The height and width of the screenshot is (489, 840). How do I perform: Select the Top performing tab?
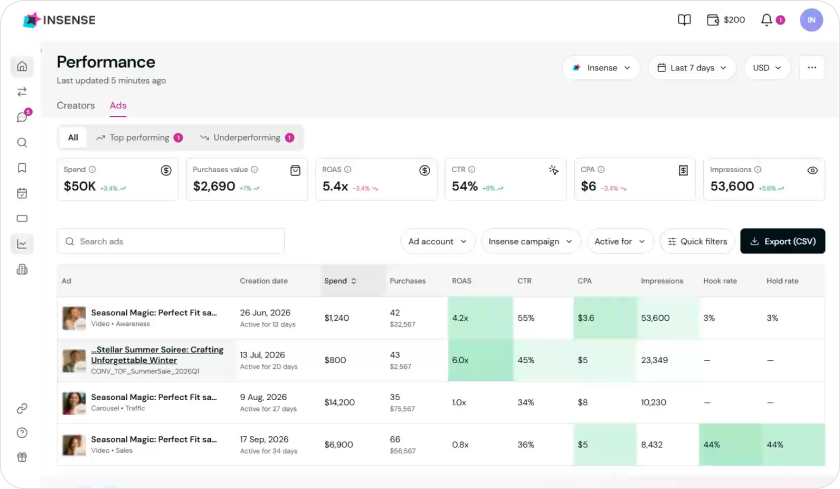tap(139, 138)
